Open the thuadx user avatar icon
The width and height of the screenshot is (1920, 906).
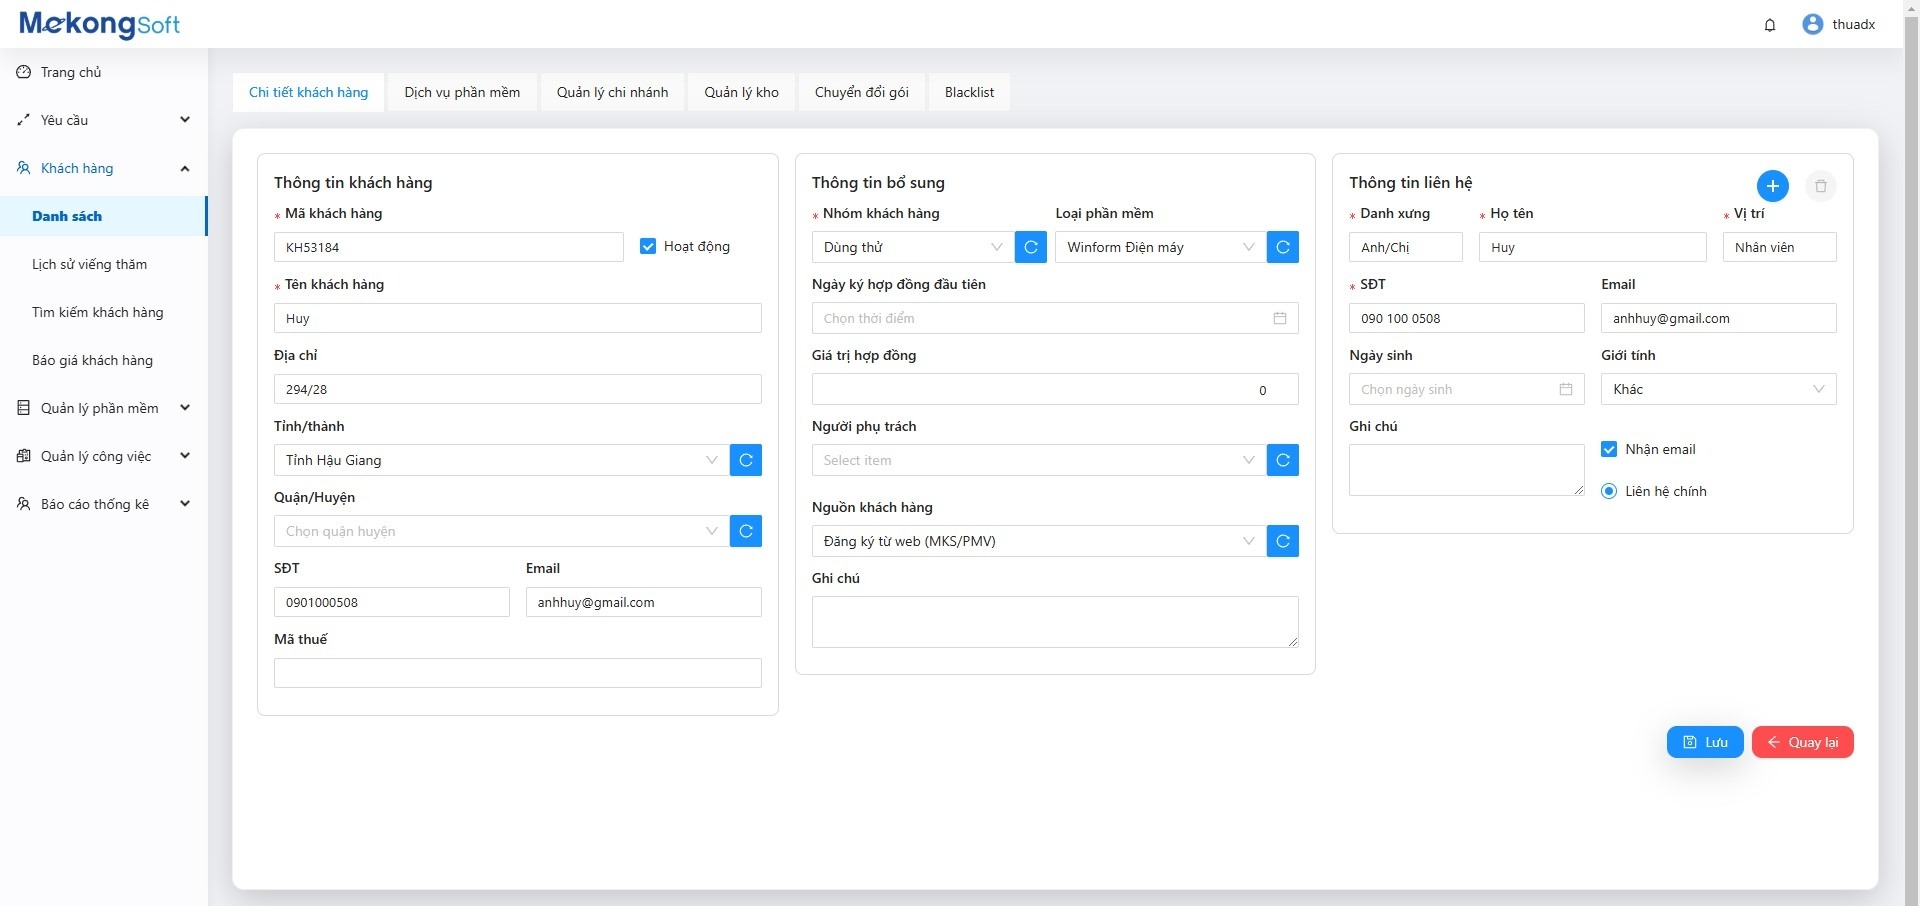(x=1812, y=25)
